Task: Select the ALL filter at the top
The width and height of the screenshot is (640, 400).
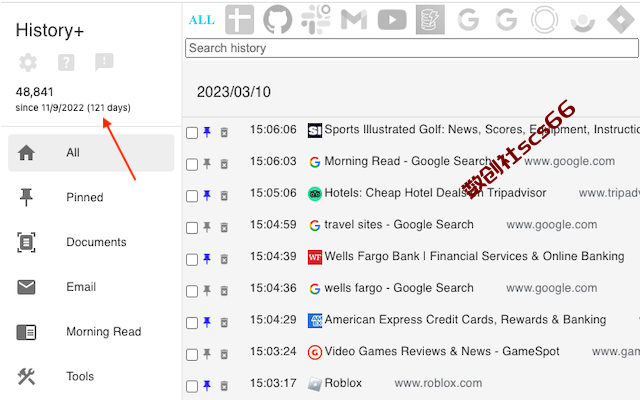Action: [202, 20]
